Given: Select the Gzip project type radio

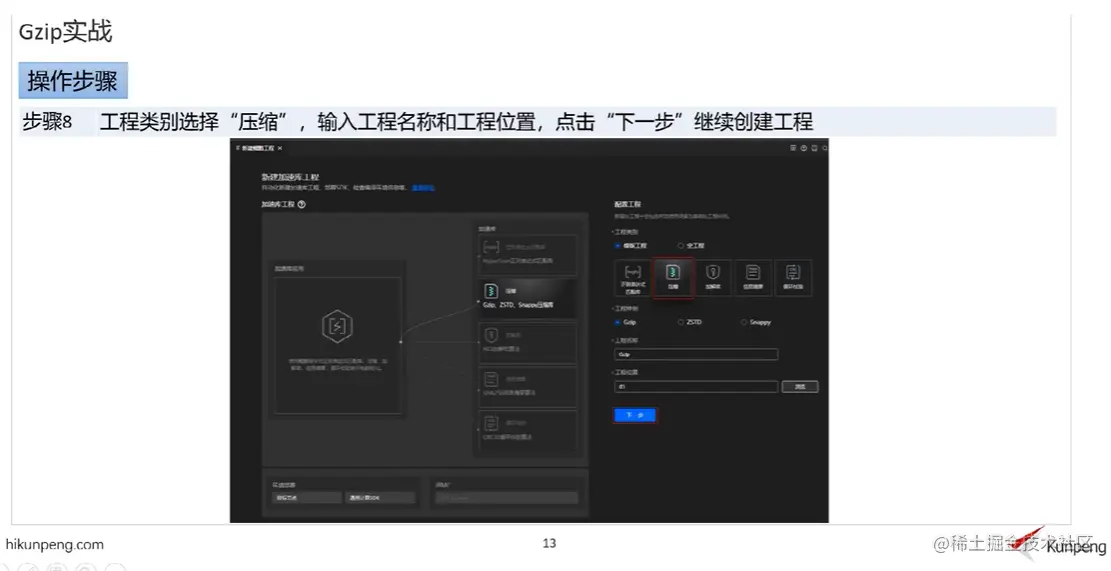Looking at the screenshot, I should tap(618, 322).
